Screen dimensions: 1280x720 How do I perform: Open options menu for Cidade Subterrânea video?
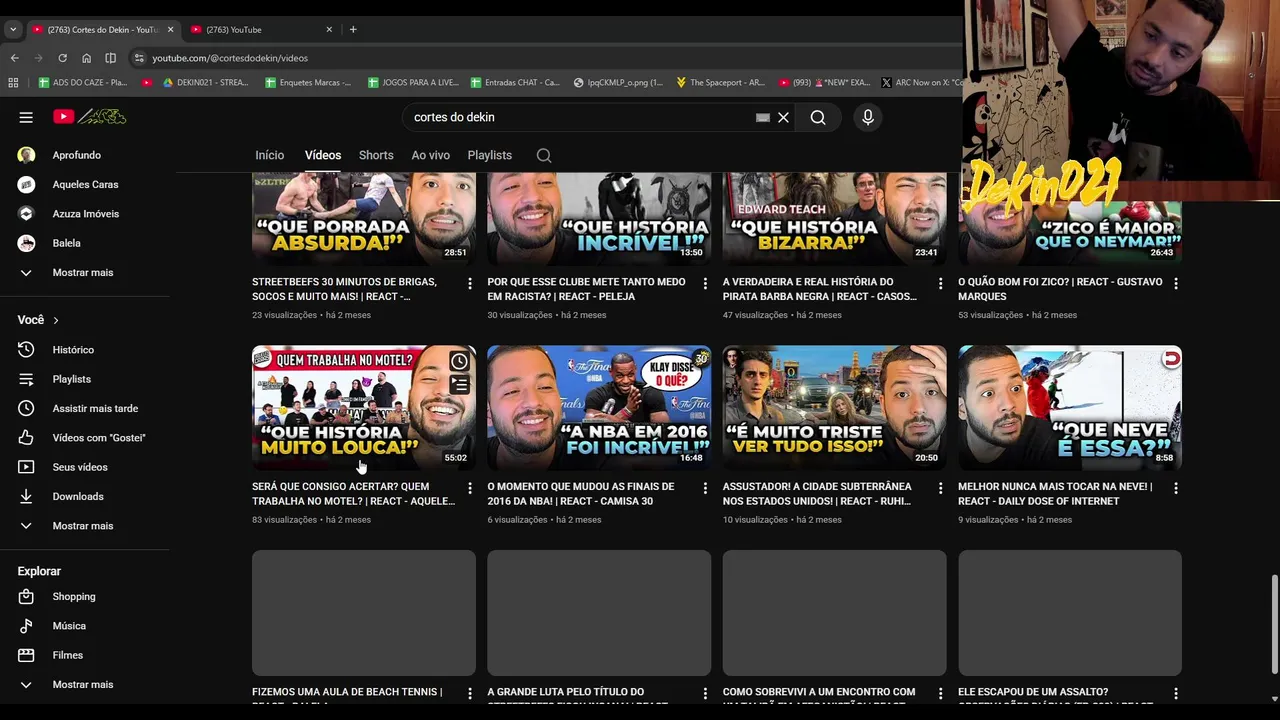point(940,488)
